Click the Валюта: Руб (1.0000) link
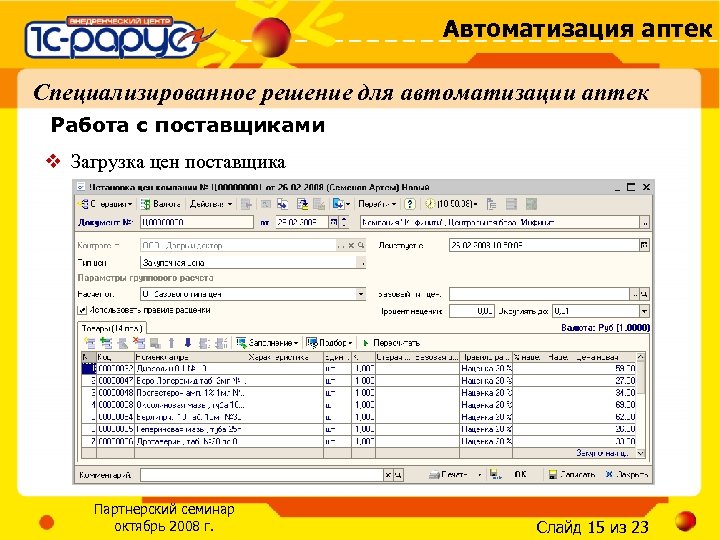The width and height of the screenshot is (720, 540). coord(605,327)
